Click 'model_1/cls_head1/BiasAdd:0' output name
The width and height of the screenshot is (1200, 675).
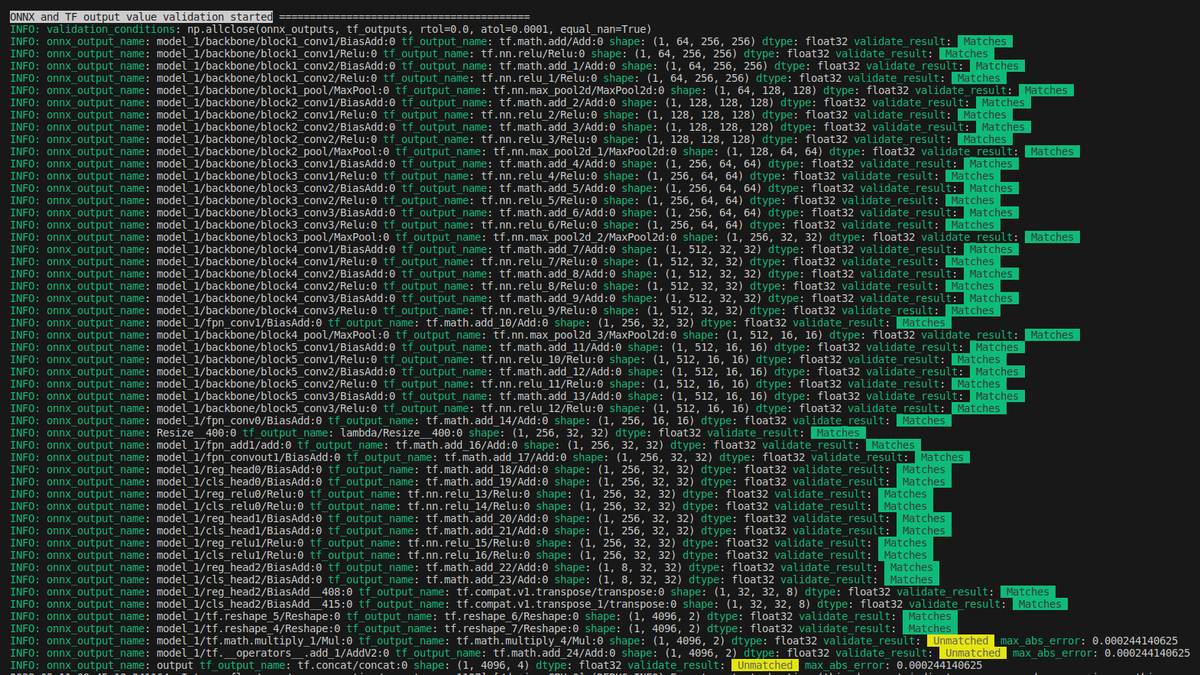tap(240, 530)
